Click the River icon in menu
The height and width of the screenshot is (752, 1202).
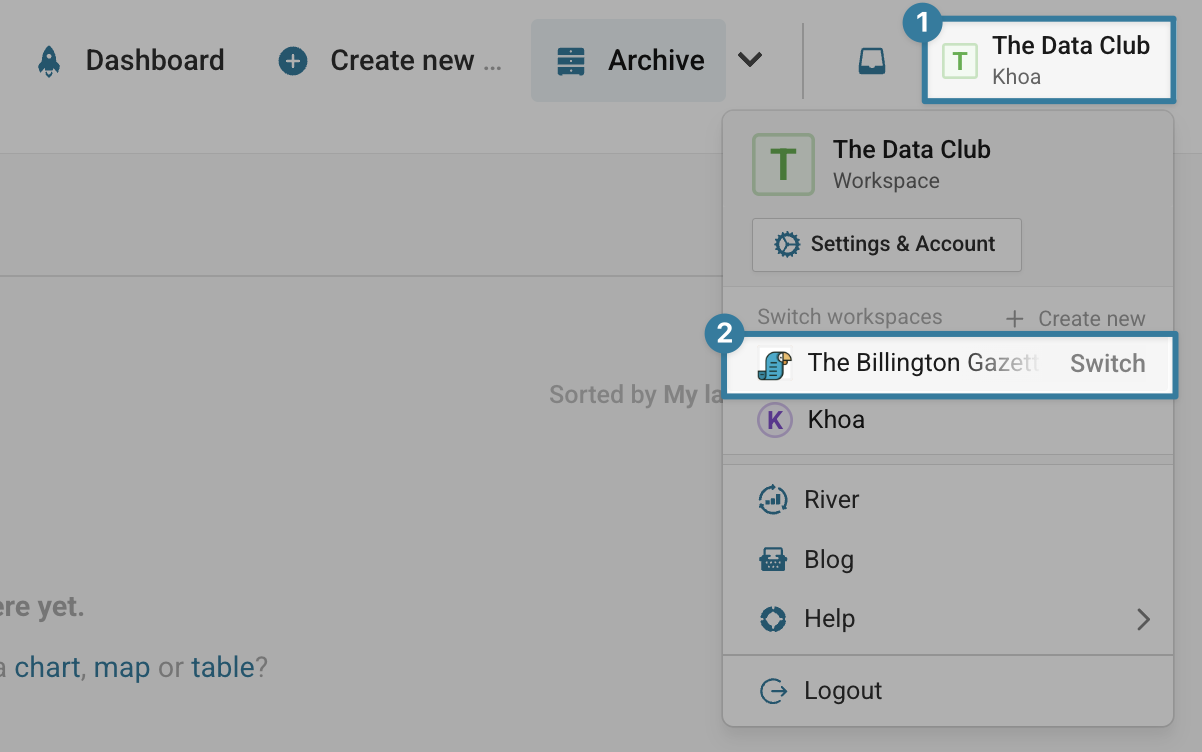pyautogui.click(x=774, y=500)
